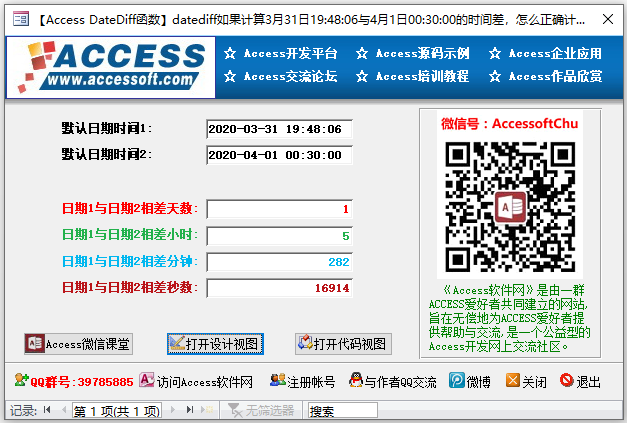Viewport: 627px width, 423px height.
Task: Click the 无筛选器 filter indicator
Action: coord(261,411)
